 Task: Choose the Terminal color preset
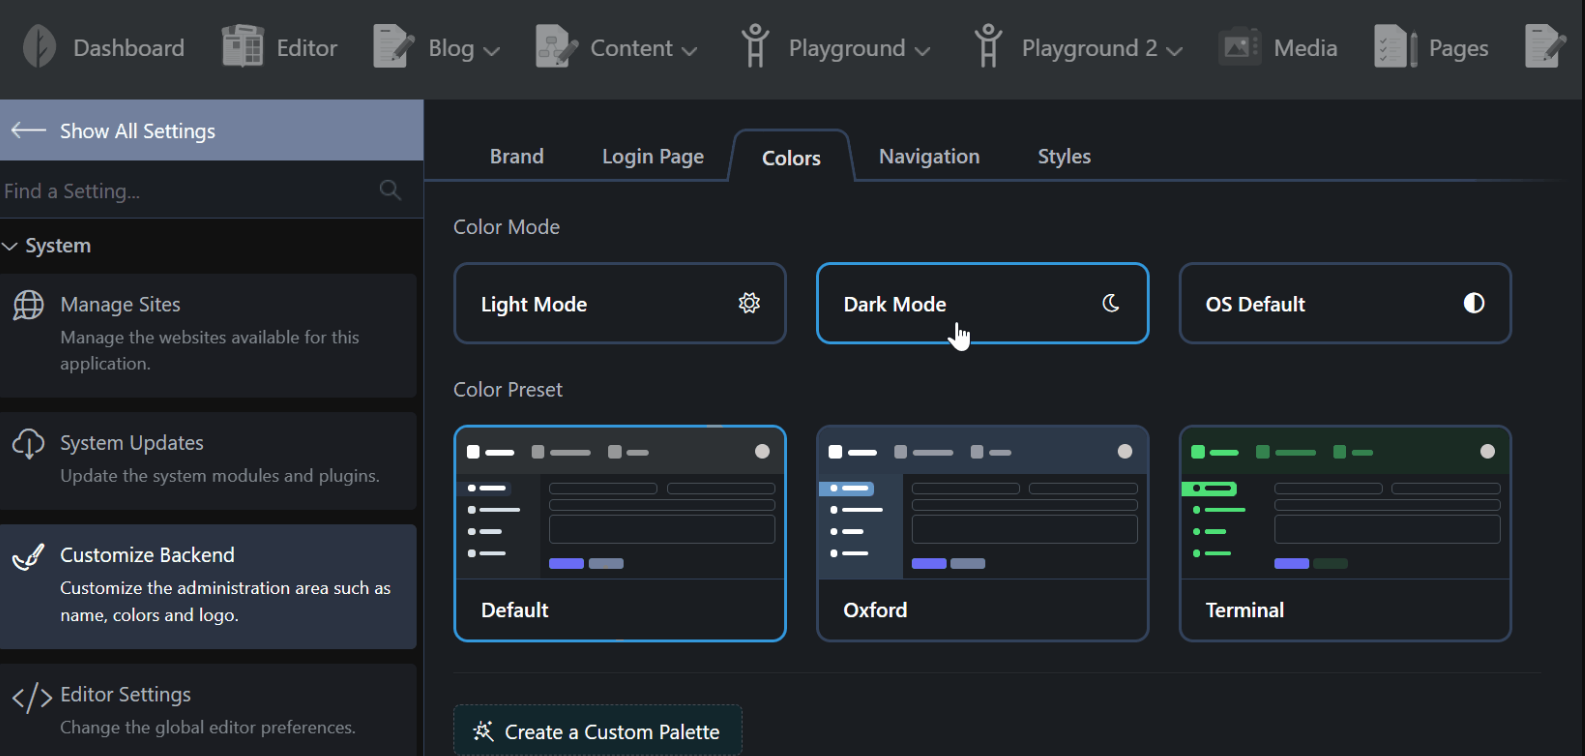click(x=1345, y=534)
